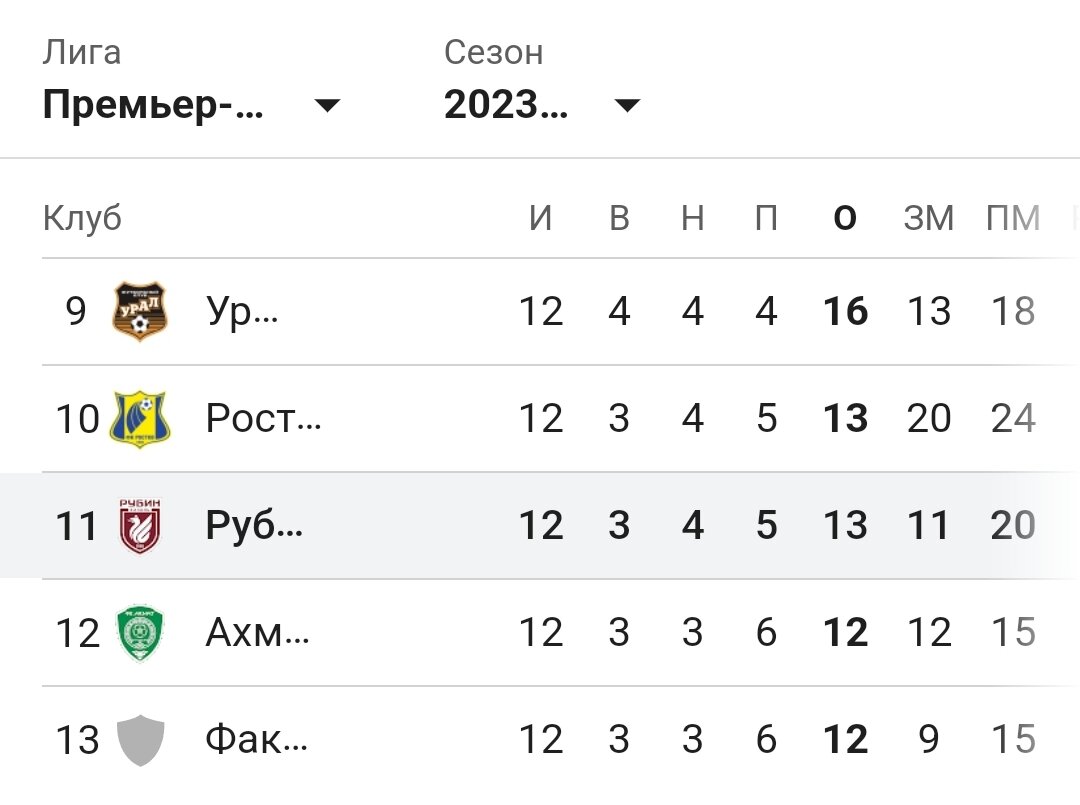Open the Рост... team name
Image resolution: width=1080 pixels, height=805 pixels.
point(264,418)
